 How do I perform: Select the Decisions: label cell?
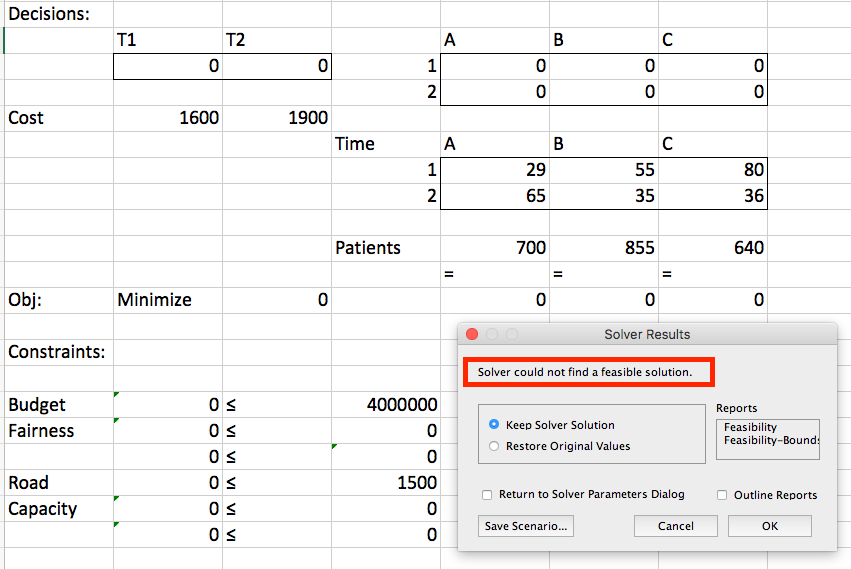(59, 14)
